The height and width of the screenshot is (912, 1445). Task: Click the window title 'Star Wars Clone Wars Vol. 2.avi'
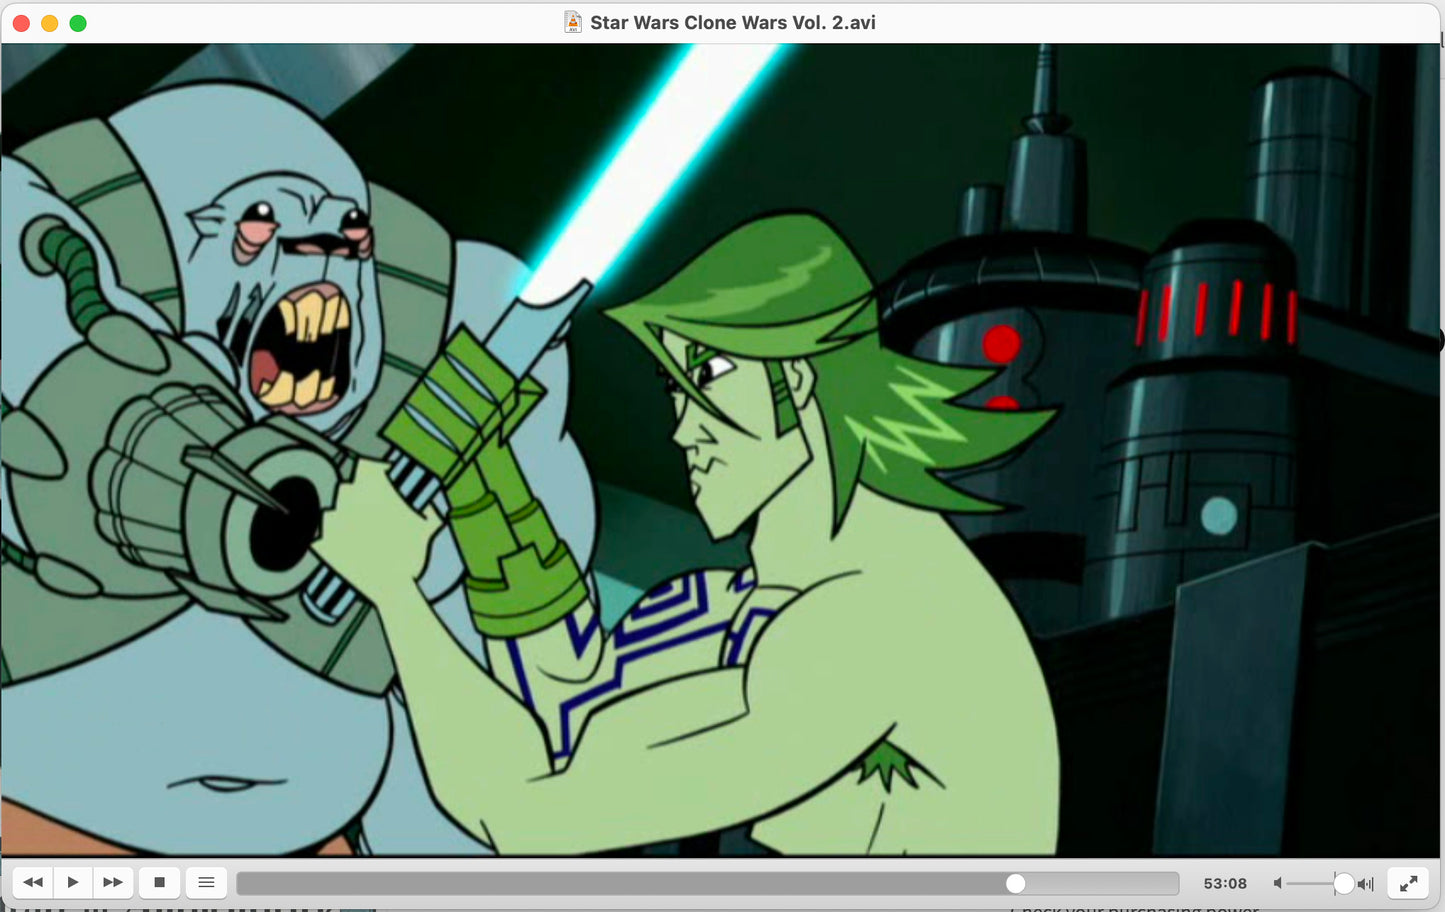pos(732,22)
